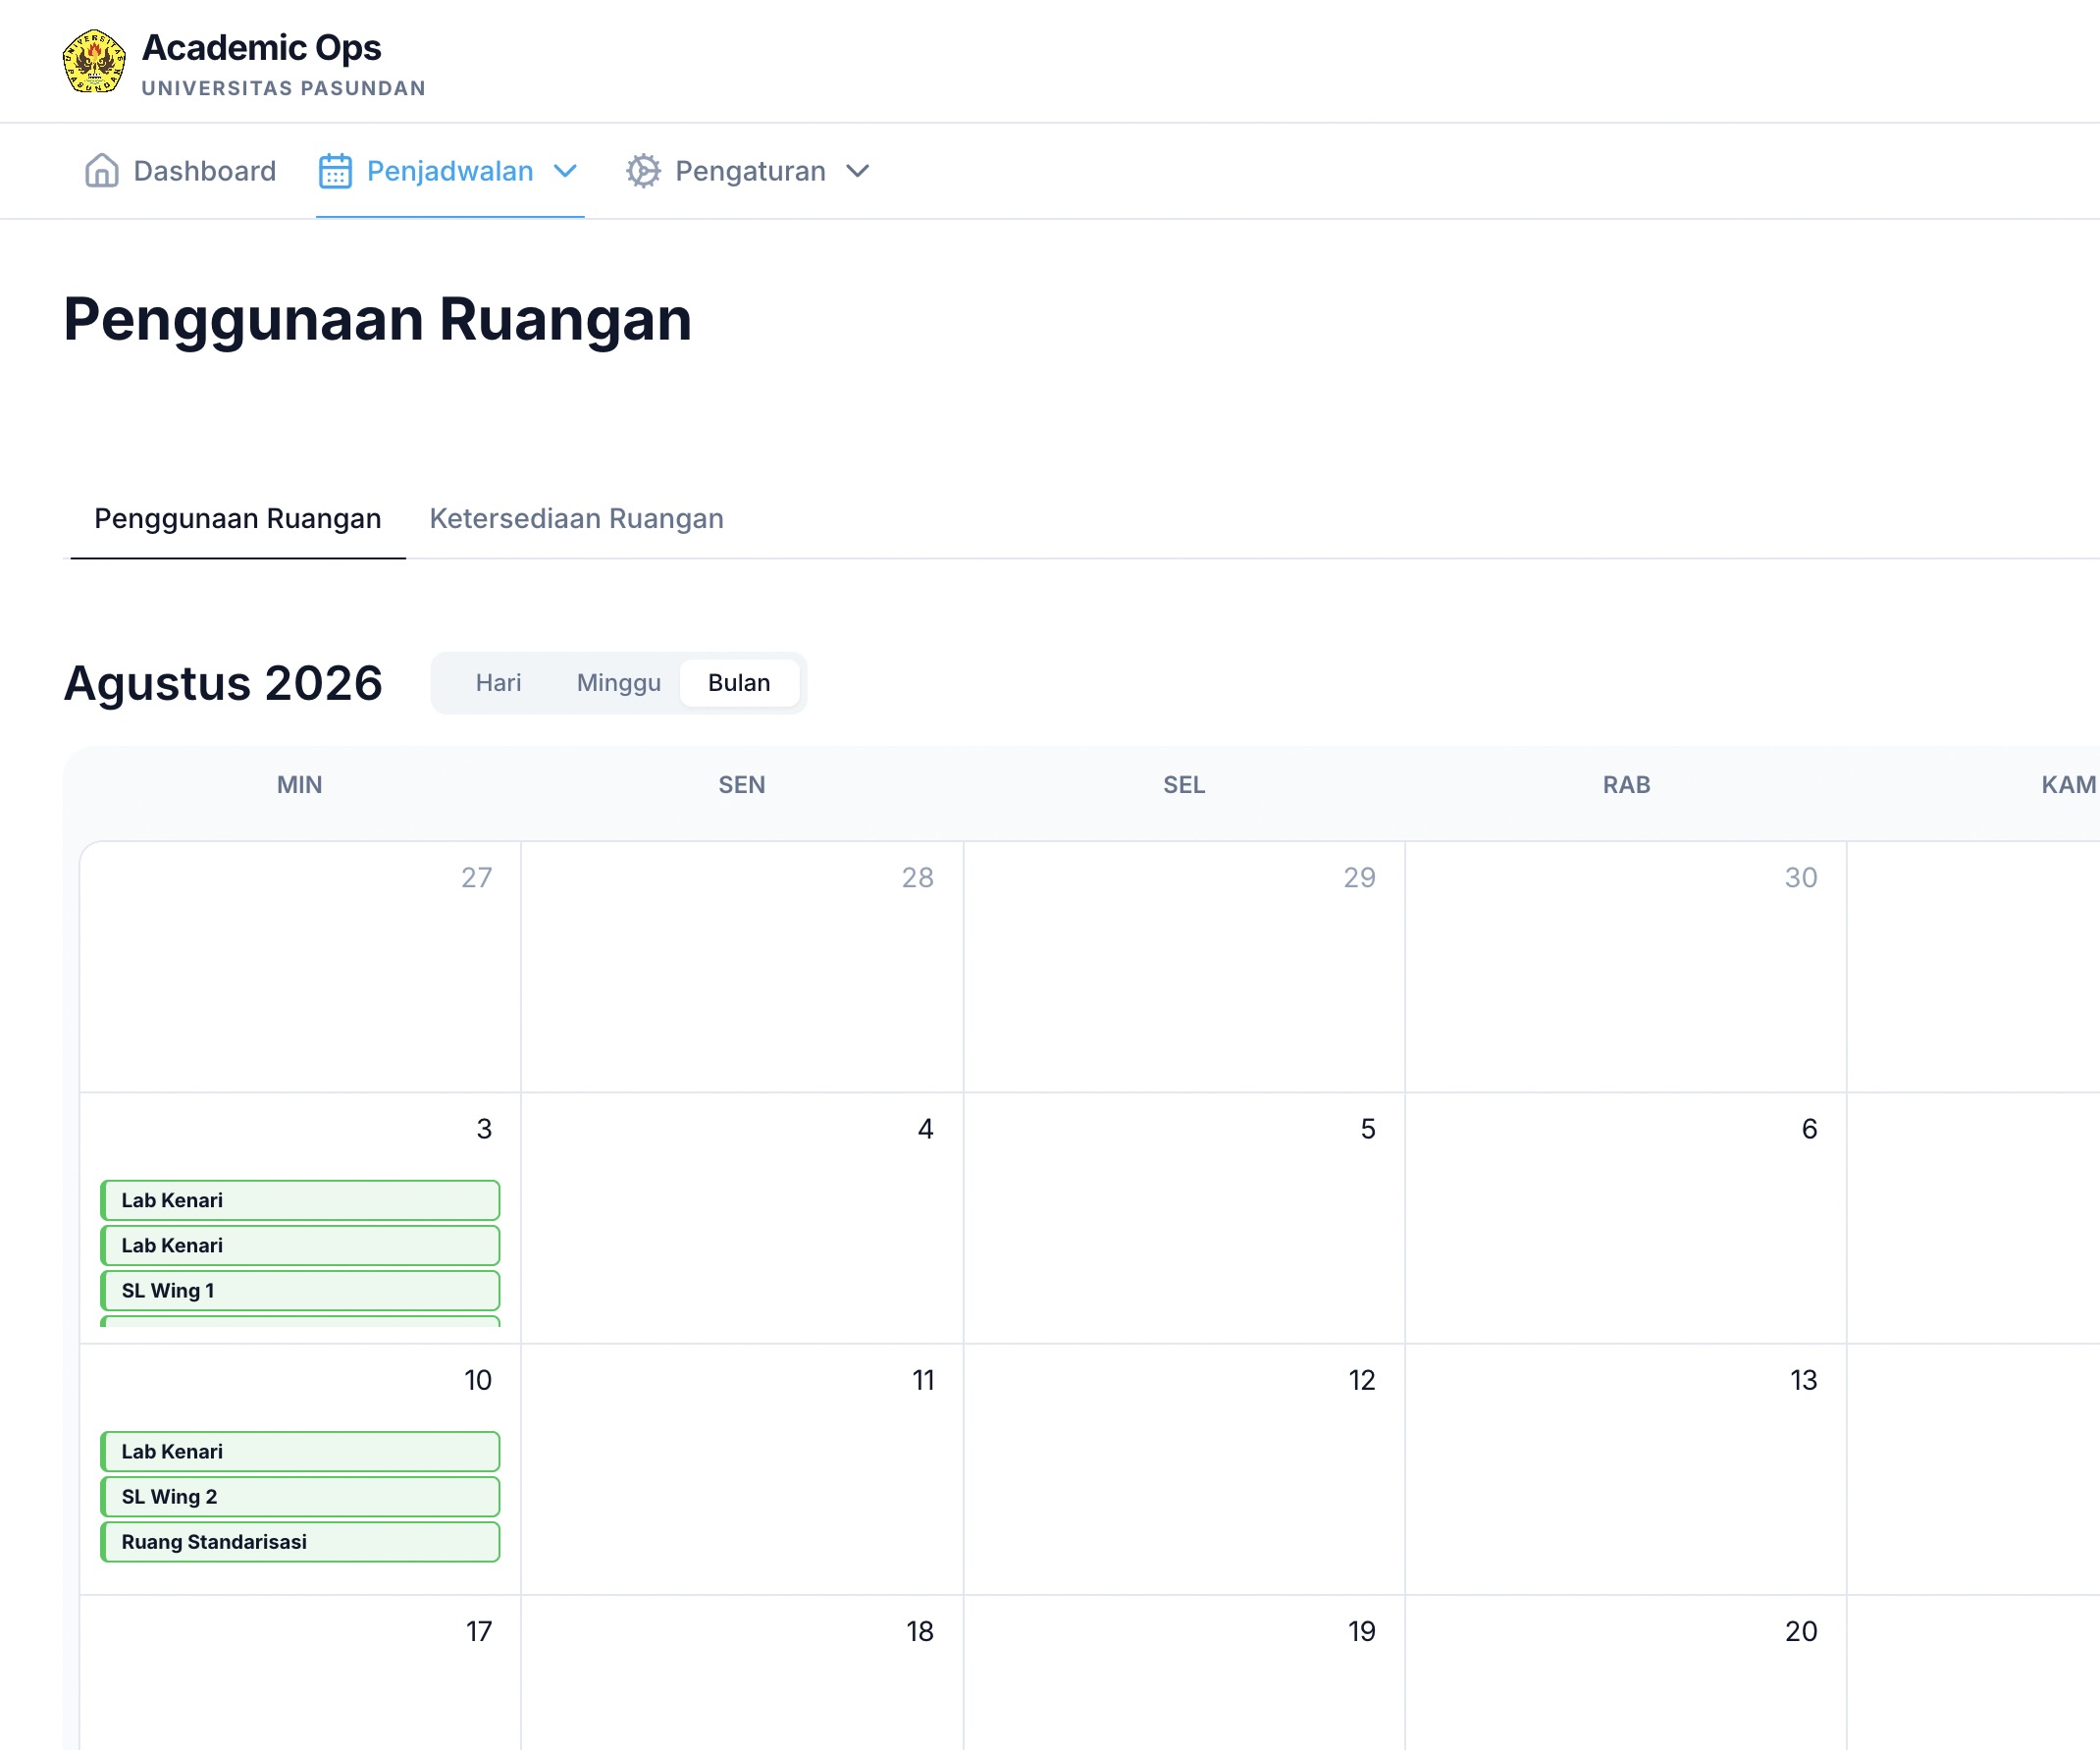Select day 28 cell
Image resolution: width=2100 pixels, height=1750 pixels.
[742, 967]
